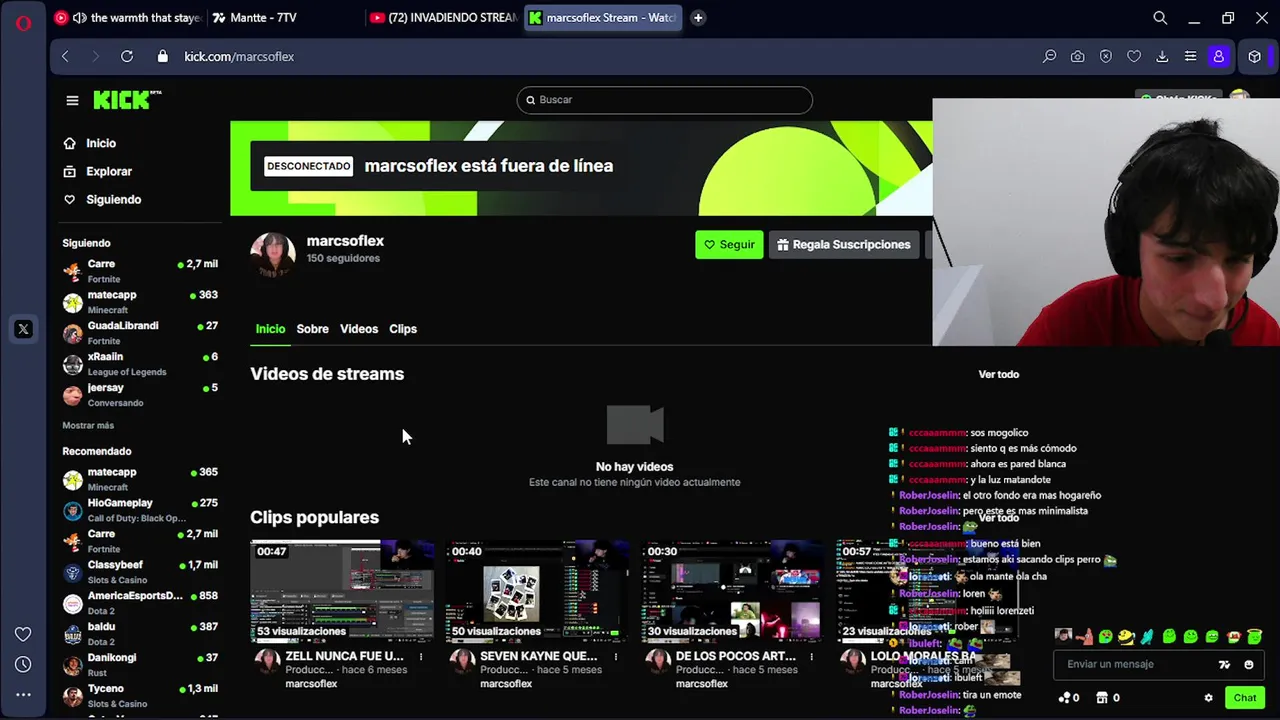Viewport: 1280px width, 720px height.
Task: Open Opera sidebar bookmarks heart icon
Action: click(x=23, y=634)
